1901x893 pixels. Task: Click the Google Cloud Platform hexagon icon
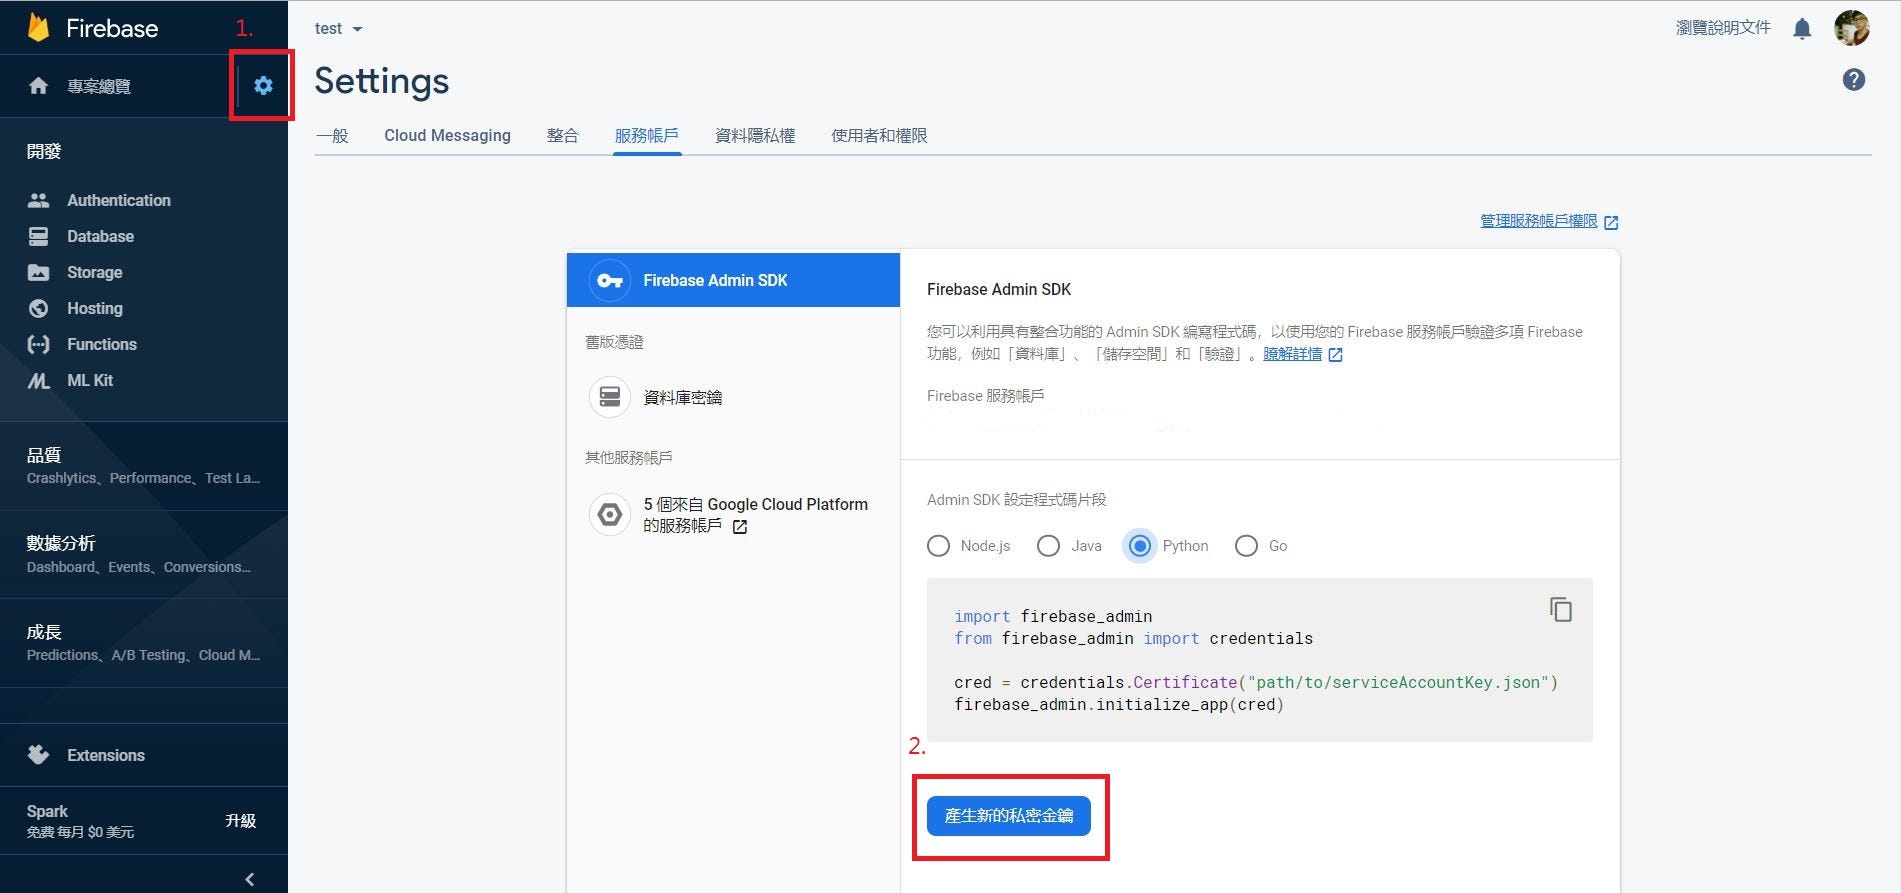[610, 515]
